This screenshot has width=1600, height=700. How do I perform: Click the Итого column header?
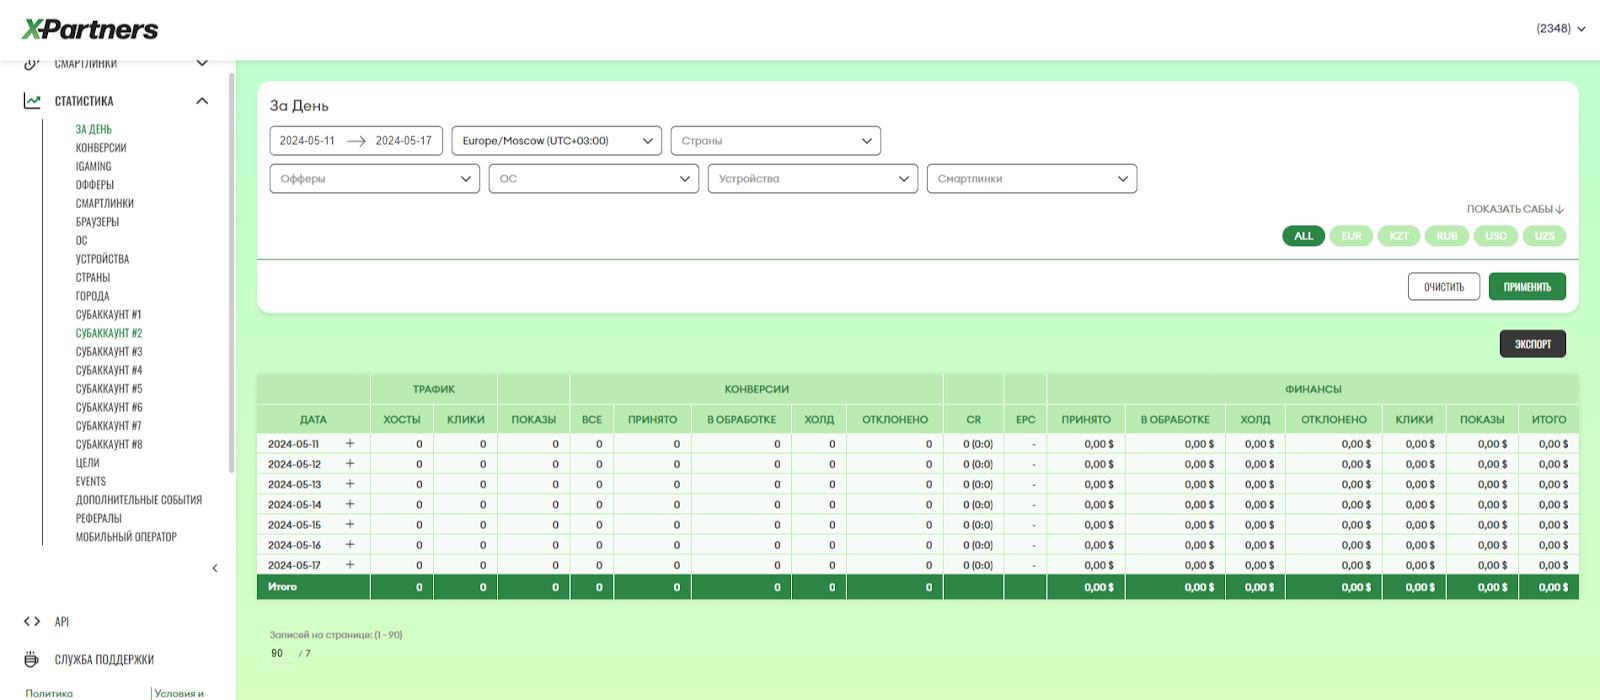[1549, 419]
